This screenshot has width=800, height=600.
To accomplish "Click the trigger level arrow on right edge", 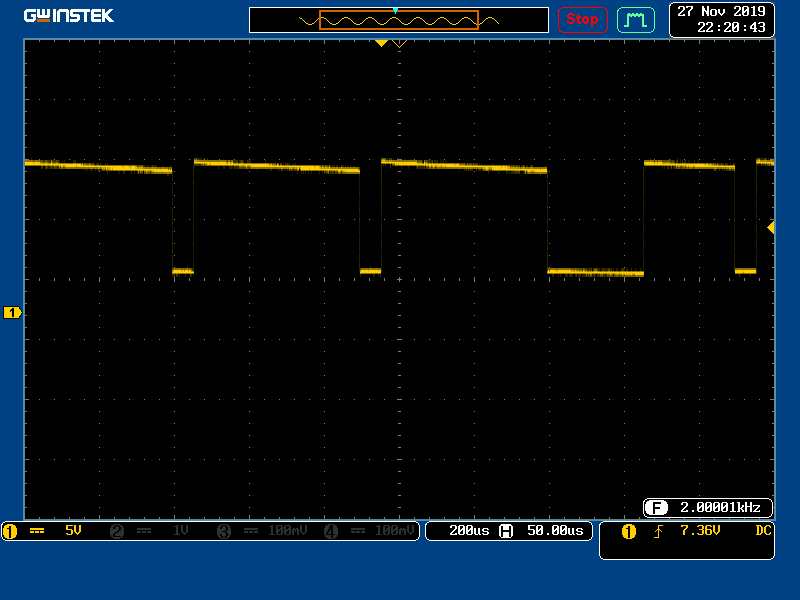I will click(x=770, y=228).
